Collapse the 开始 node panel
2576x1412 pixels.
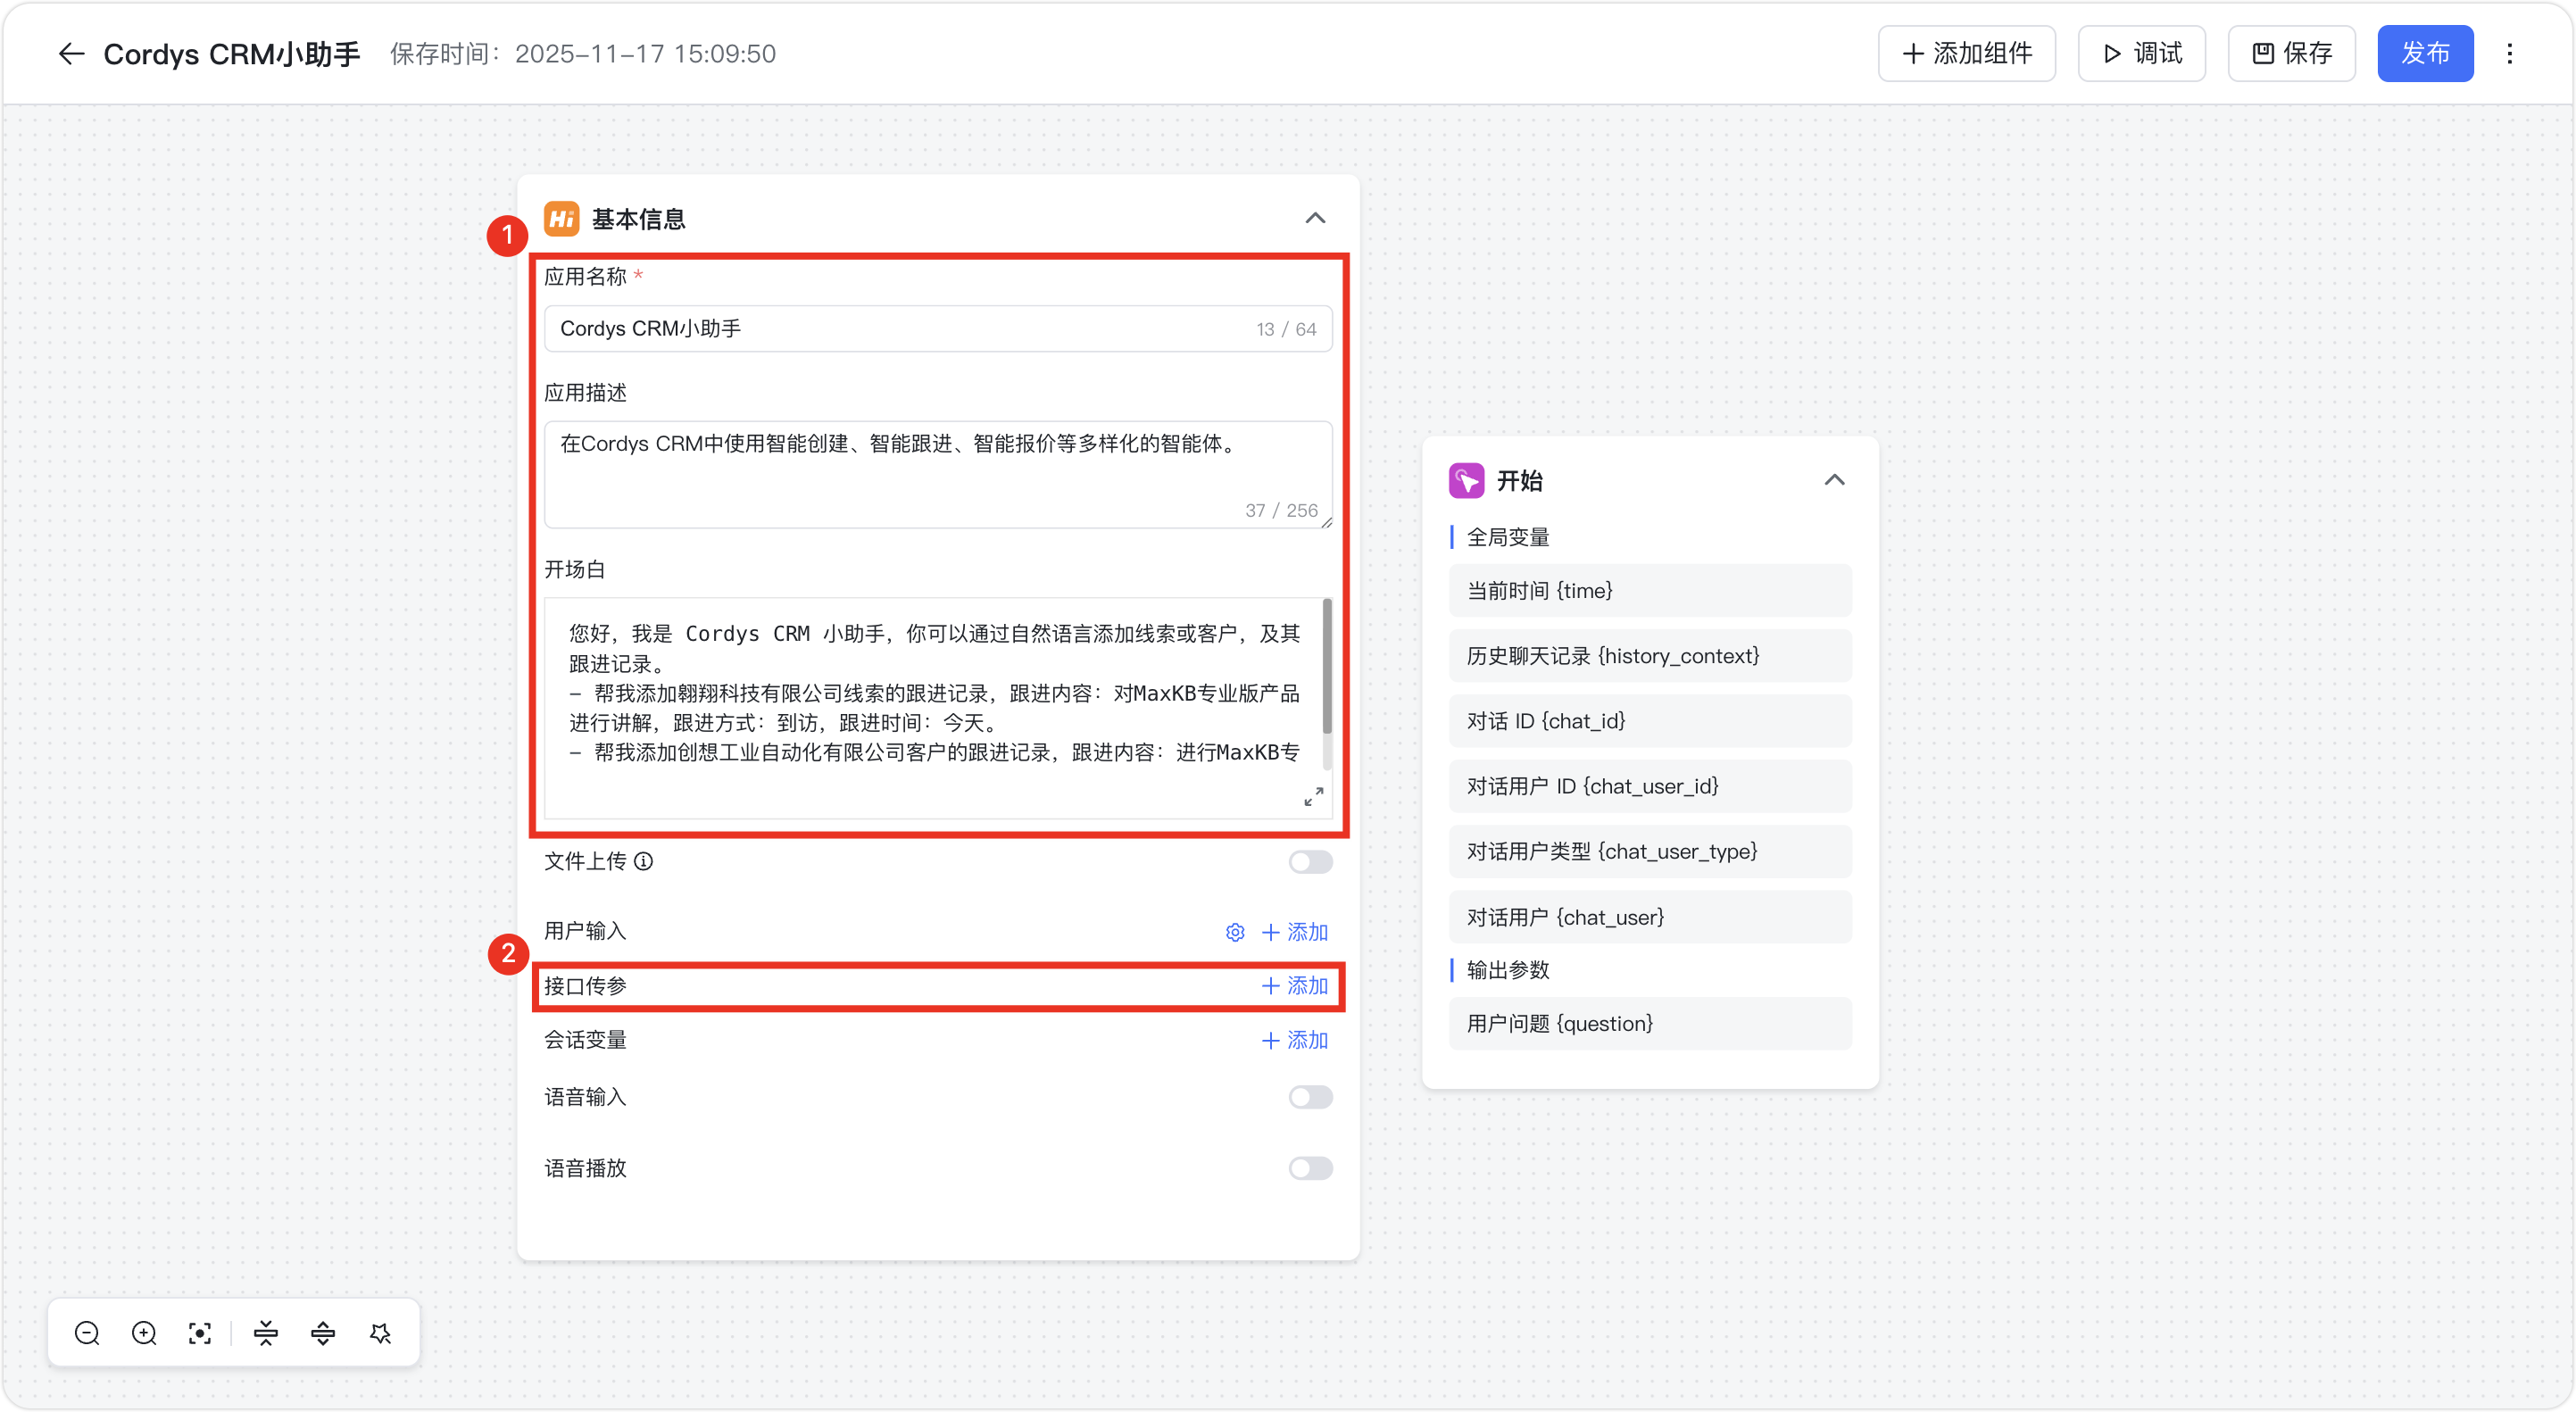tap(1834, 480)
